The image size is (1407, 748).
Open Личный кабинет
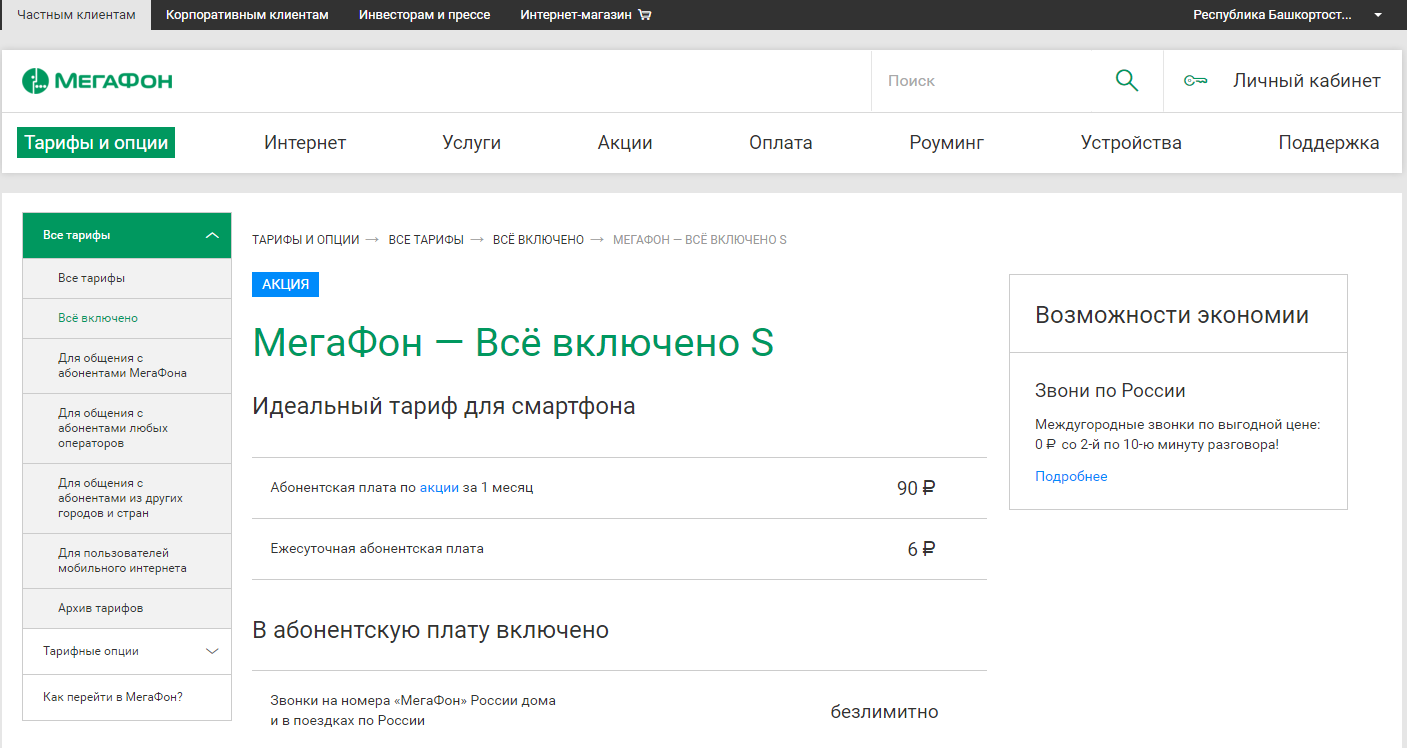pos(1306,81)
